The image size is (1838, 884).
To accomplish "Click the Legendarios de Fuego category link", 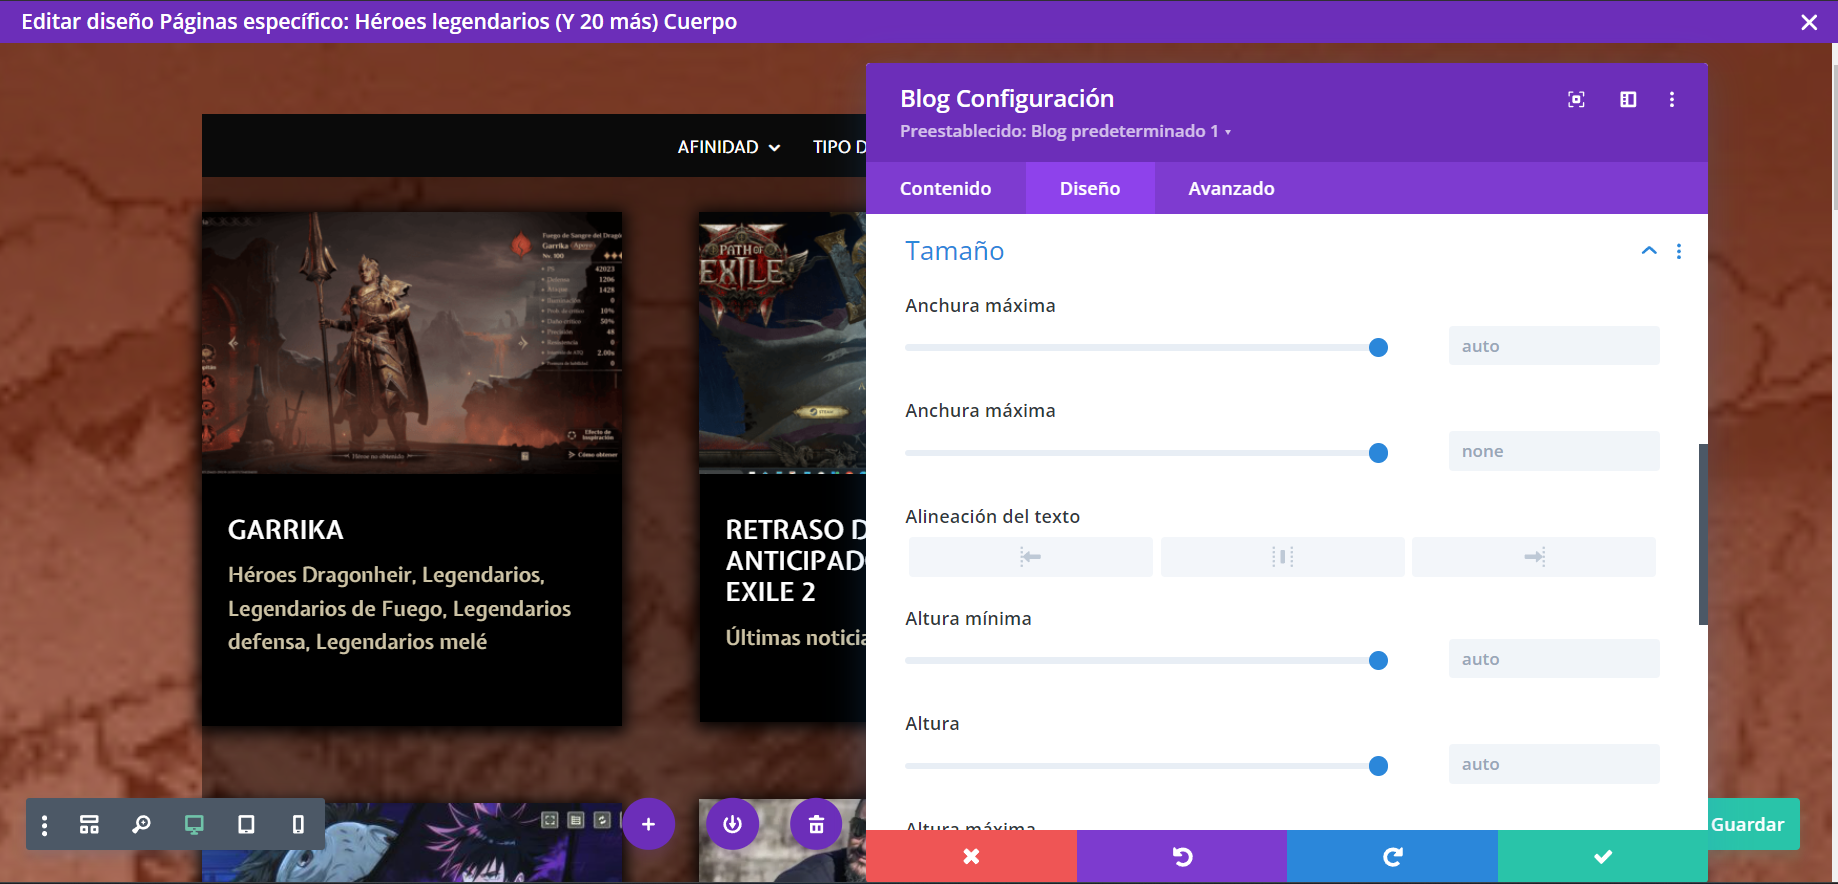I will coord(335,608).
